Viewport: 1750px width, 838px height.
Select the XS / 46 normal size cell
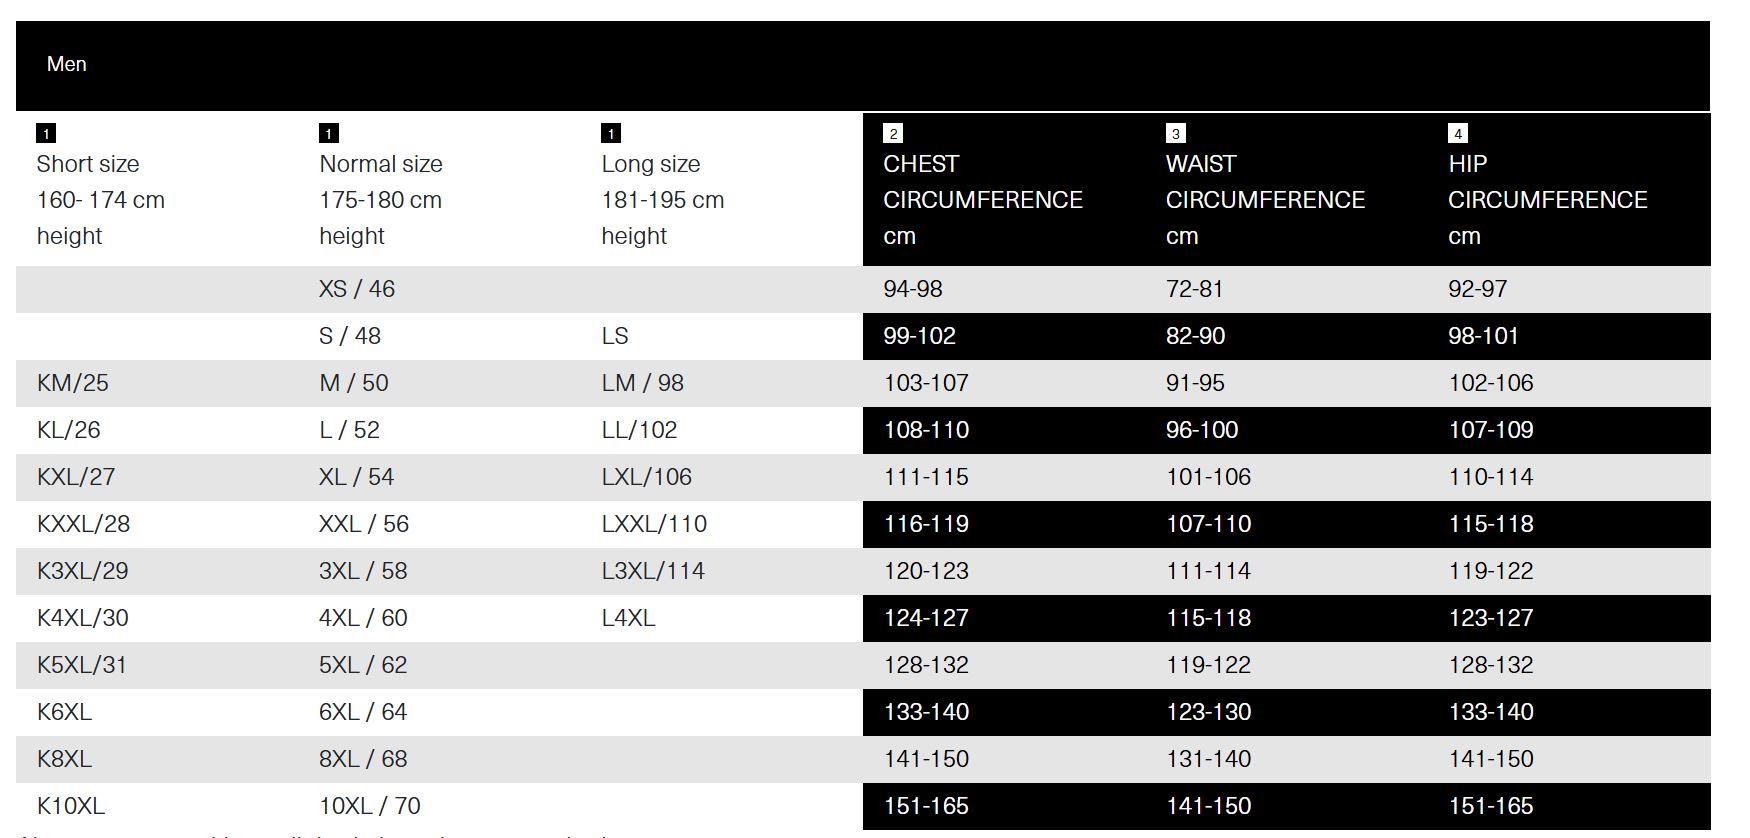(x=357, y=289)
